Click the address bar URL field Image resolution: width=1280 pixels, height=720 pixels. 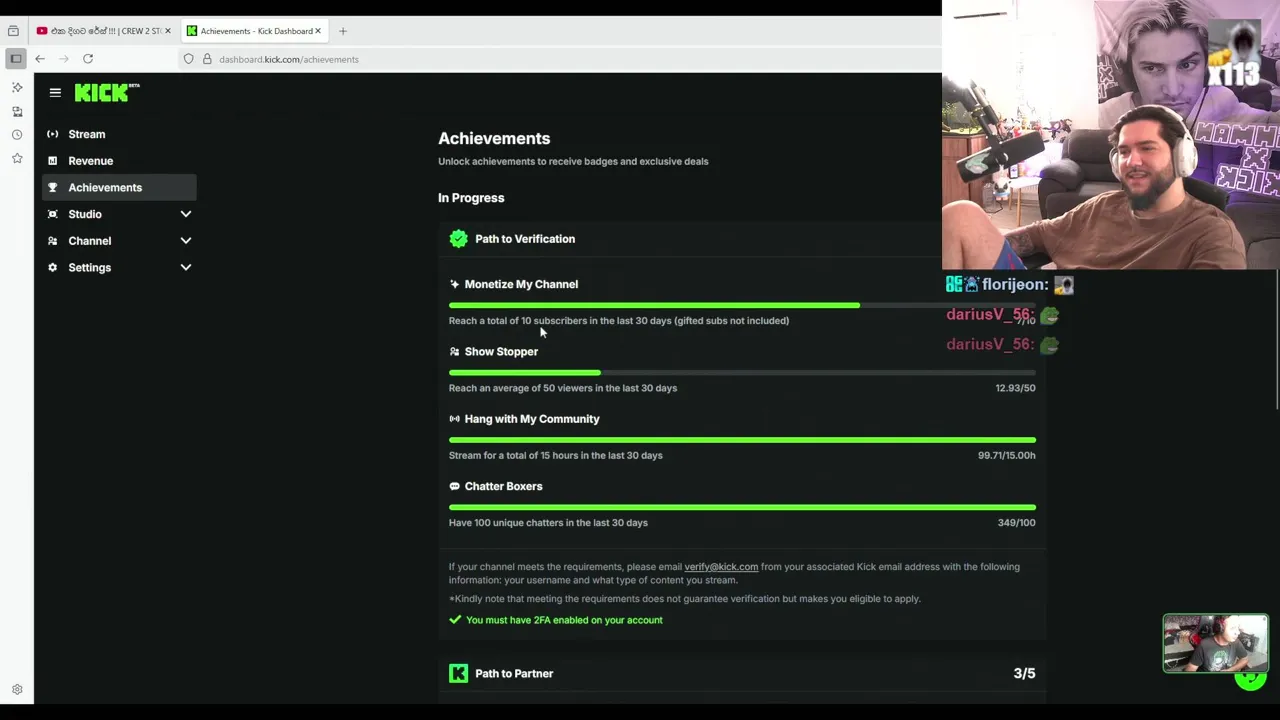560,59
